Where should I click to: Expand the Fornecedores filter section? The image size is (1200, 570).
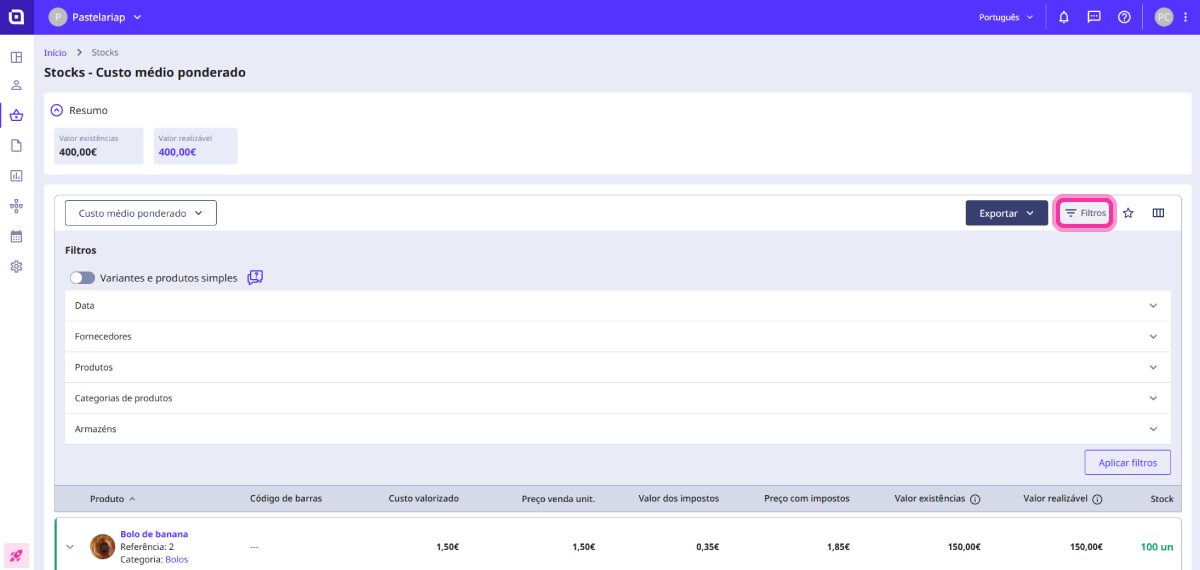(617, 336)
